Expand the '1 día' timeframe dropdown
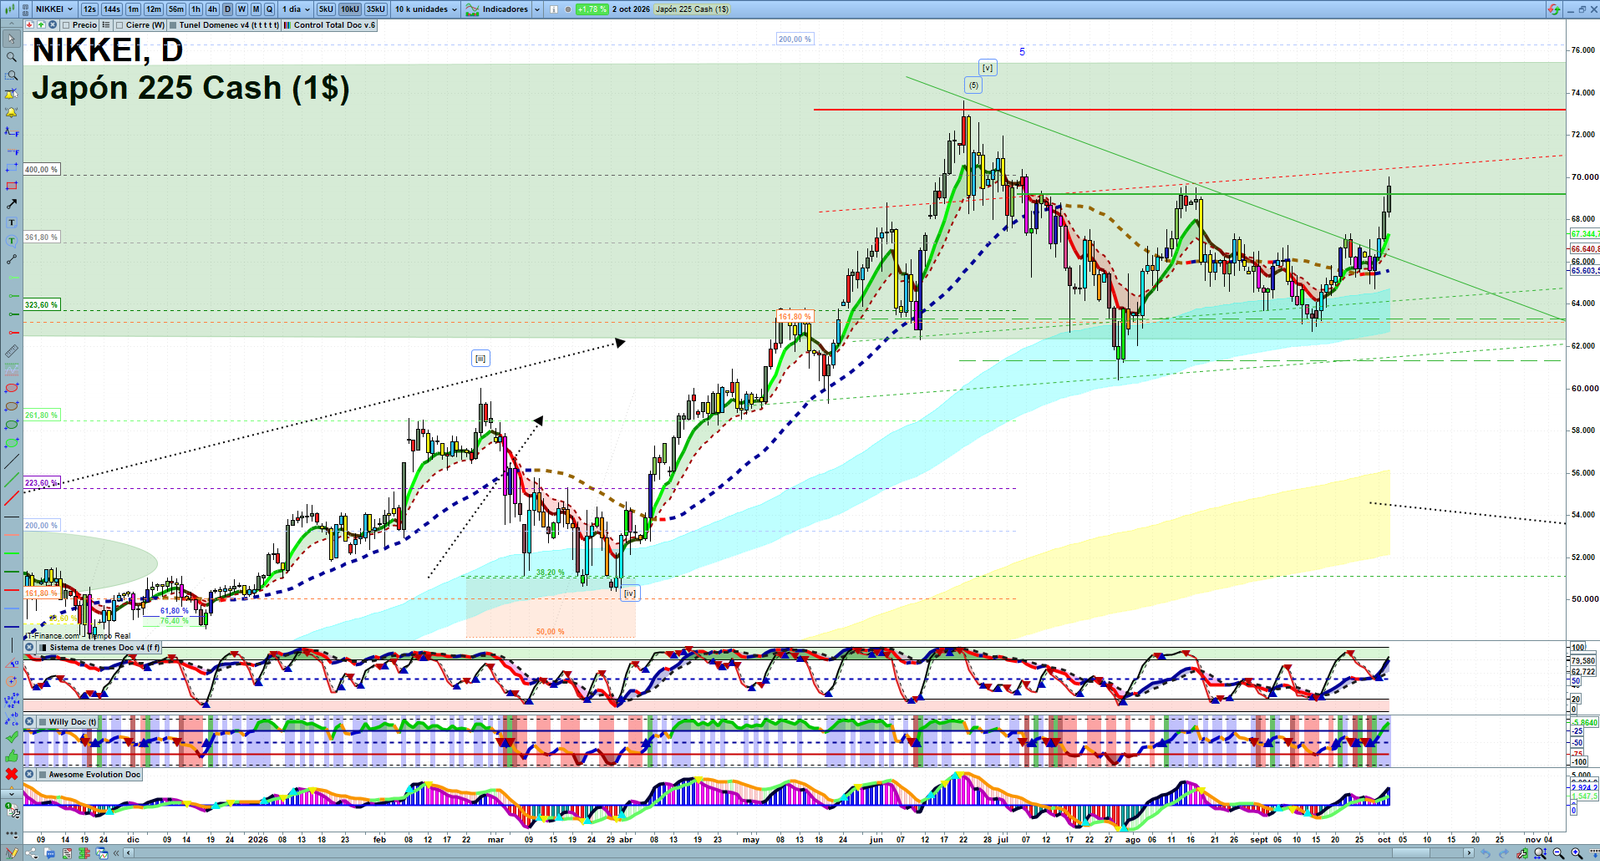Image resolution: width=1600 pixels, height=861 pixels. (295, 9)
